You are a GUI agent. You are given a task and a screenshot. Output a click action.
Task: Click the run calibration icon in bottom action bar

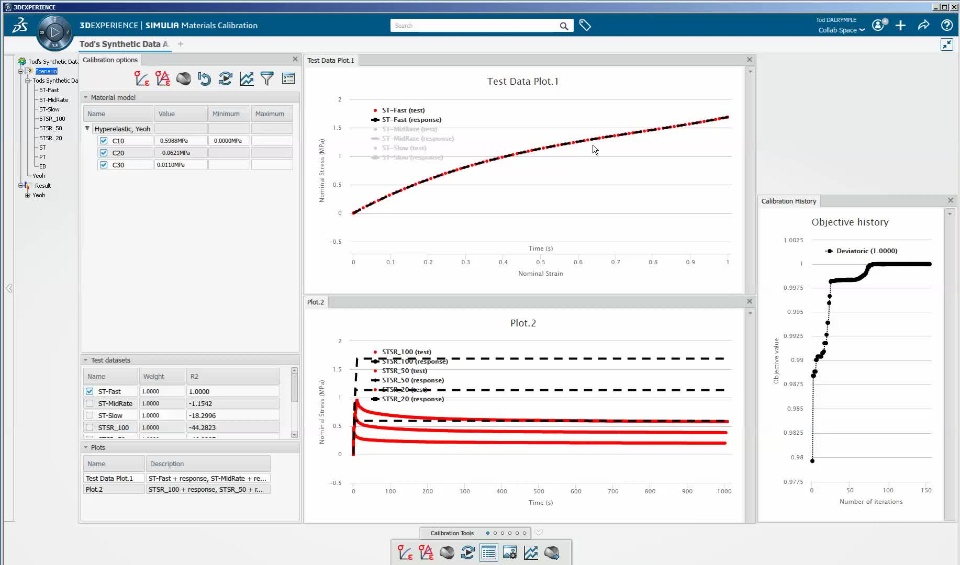(x=468, y=552)
